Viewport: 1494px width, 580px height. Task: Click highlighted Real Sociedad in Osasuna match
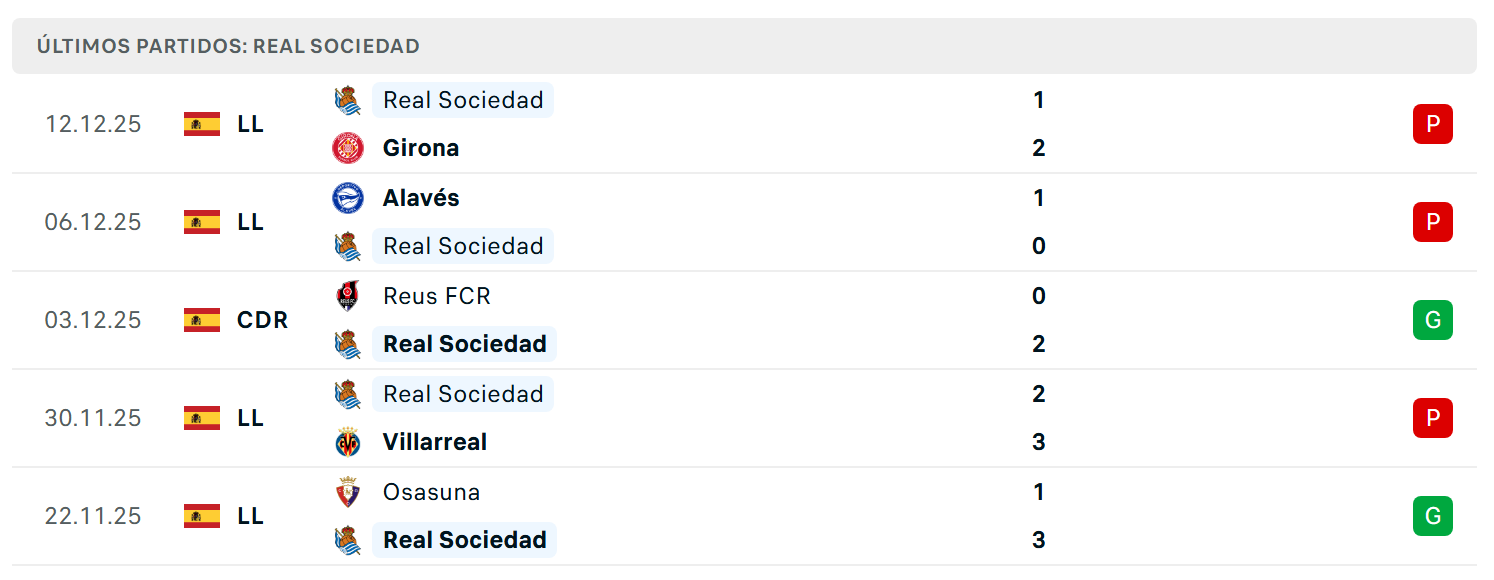pyautogui.click(x=465, y=540)
